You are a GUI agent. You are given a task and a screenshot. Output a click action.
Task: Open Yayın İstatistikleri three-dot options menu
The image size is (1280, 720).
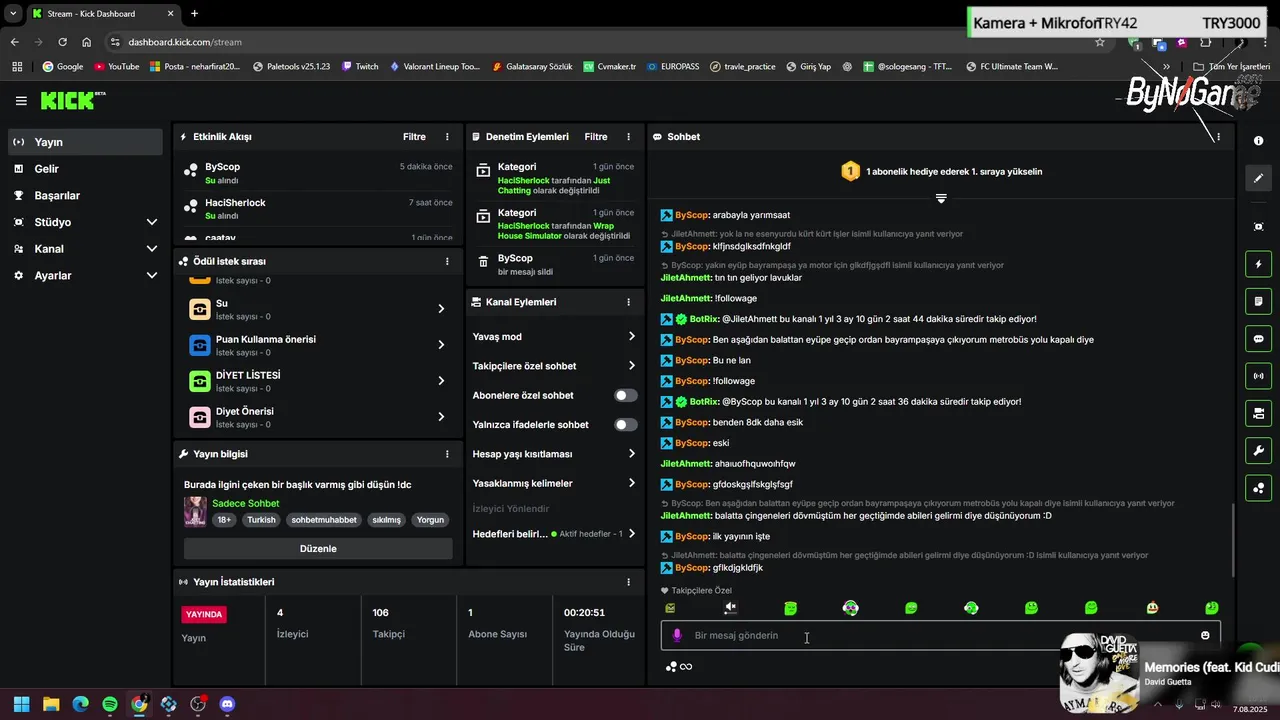(x=628, y=582)
